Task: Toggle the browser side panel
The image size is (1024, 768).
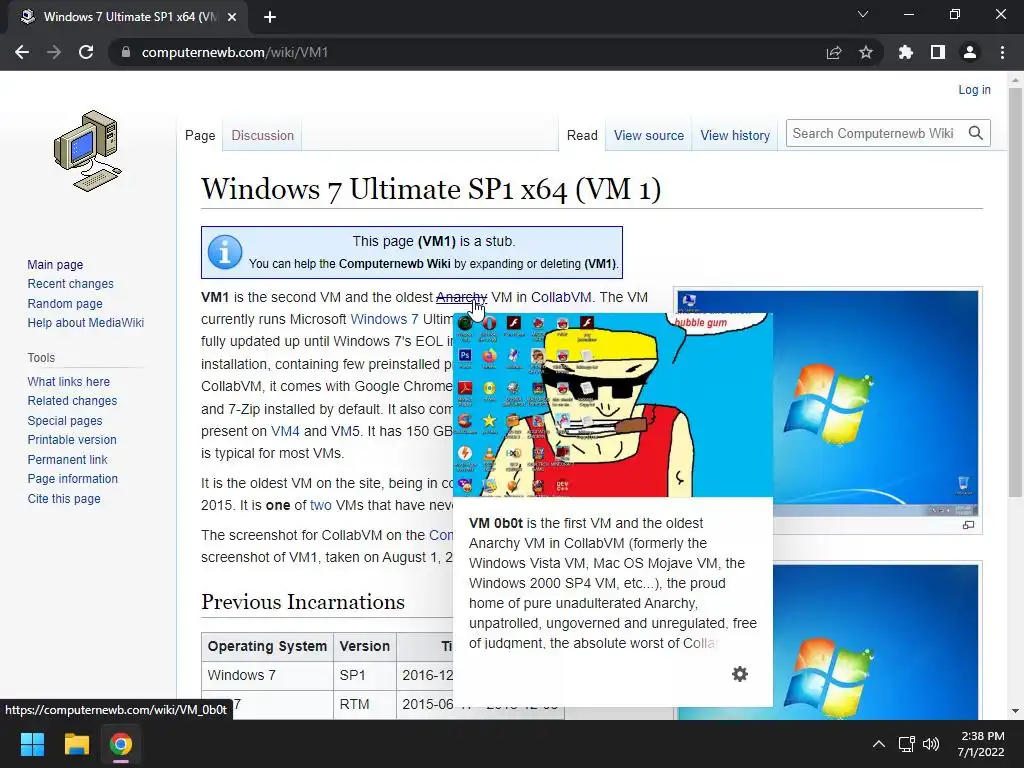Action: pos(938,52)
